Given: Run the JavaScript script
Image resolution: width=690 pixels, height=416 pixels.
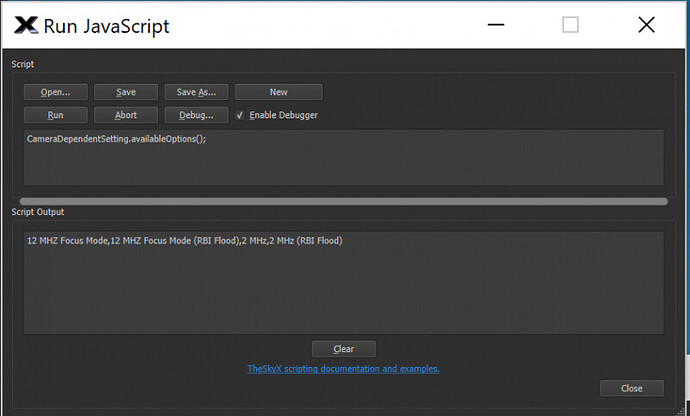Looking at the screenshot, I should pos(55,115).
